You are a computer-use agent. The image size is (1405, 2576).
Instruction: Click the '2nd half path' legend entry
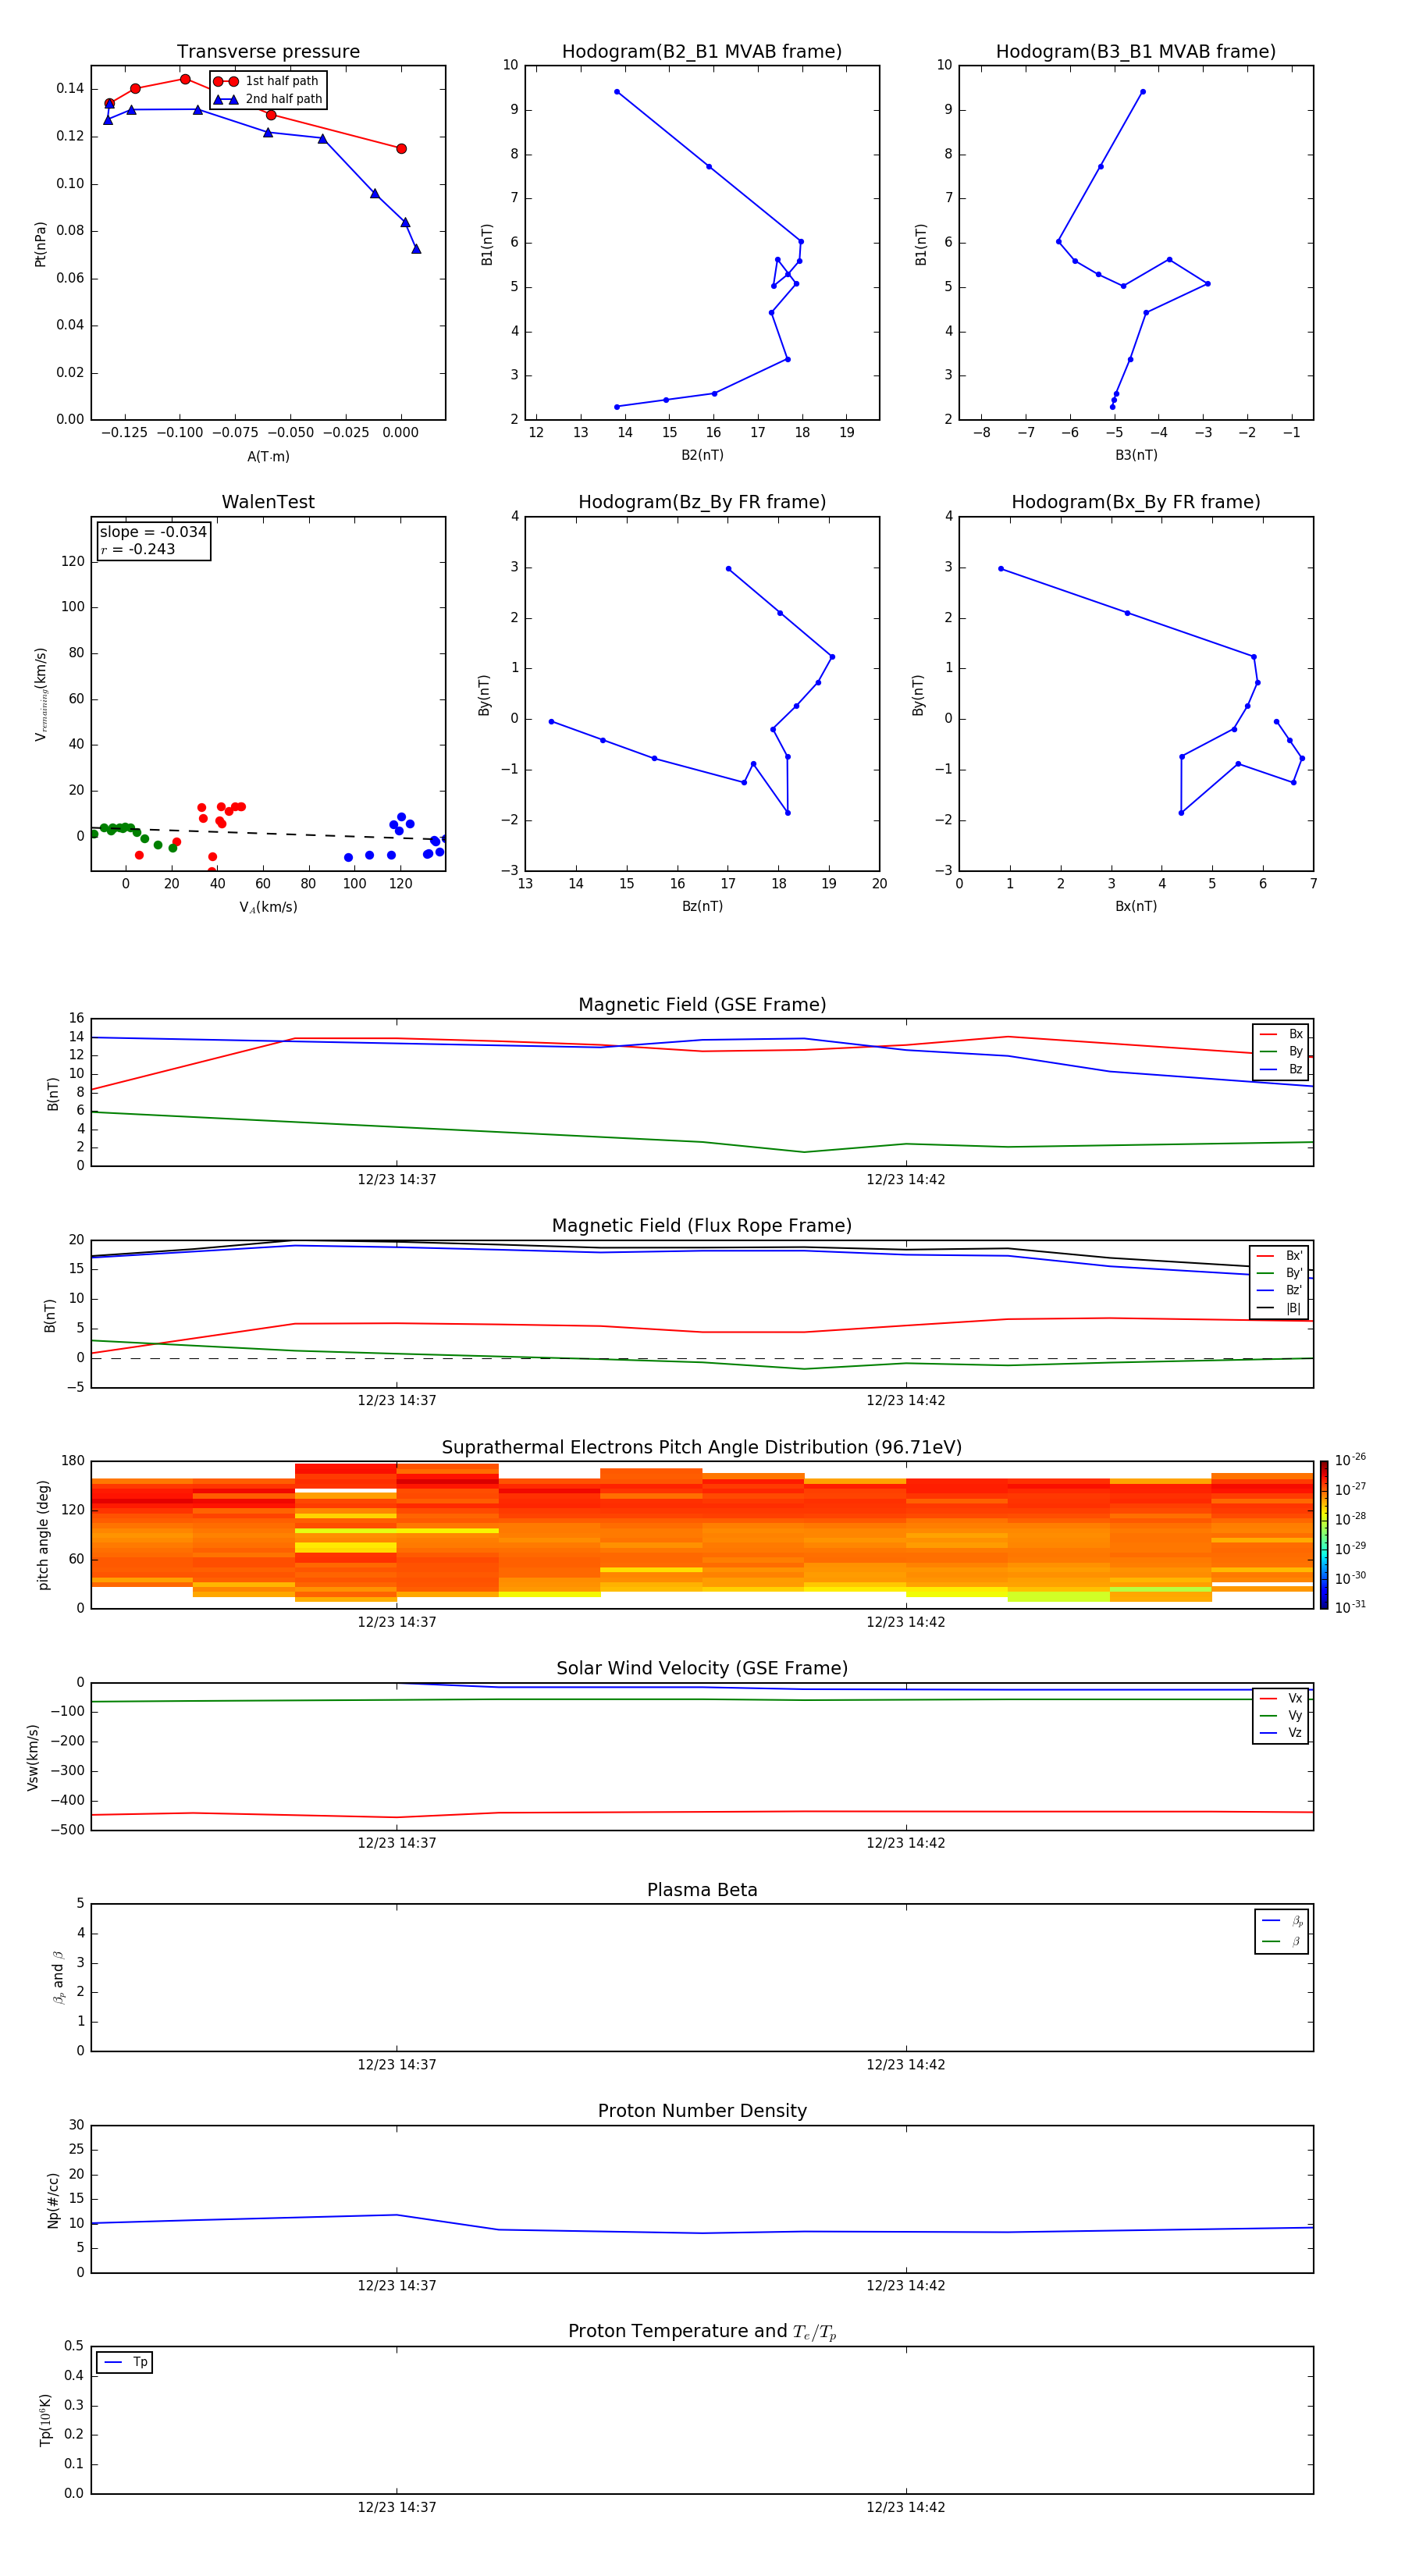268,99
